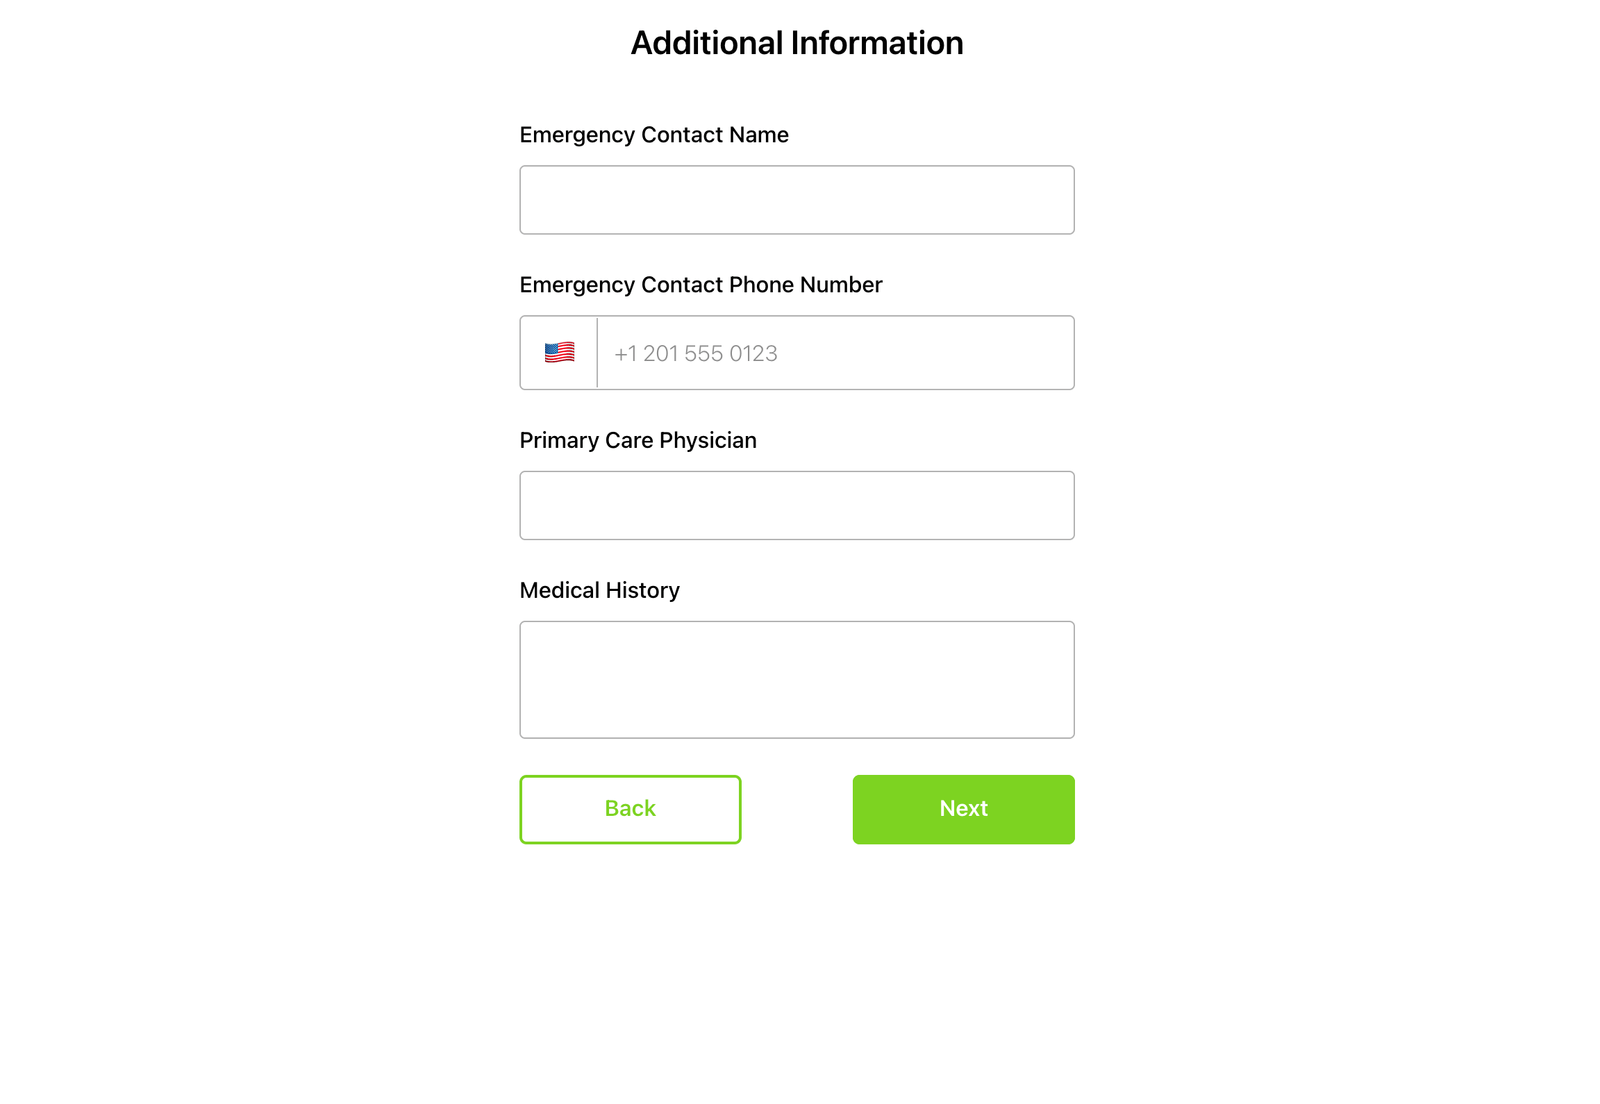Click the Medical History label
This screenshot has height=1104, width=1600.
pyautogui.click(x=598, y=590)
